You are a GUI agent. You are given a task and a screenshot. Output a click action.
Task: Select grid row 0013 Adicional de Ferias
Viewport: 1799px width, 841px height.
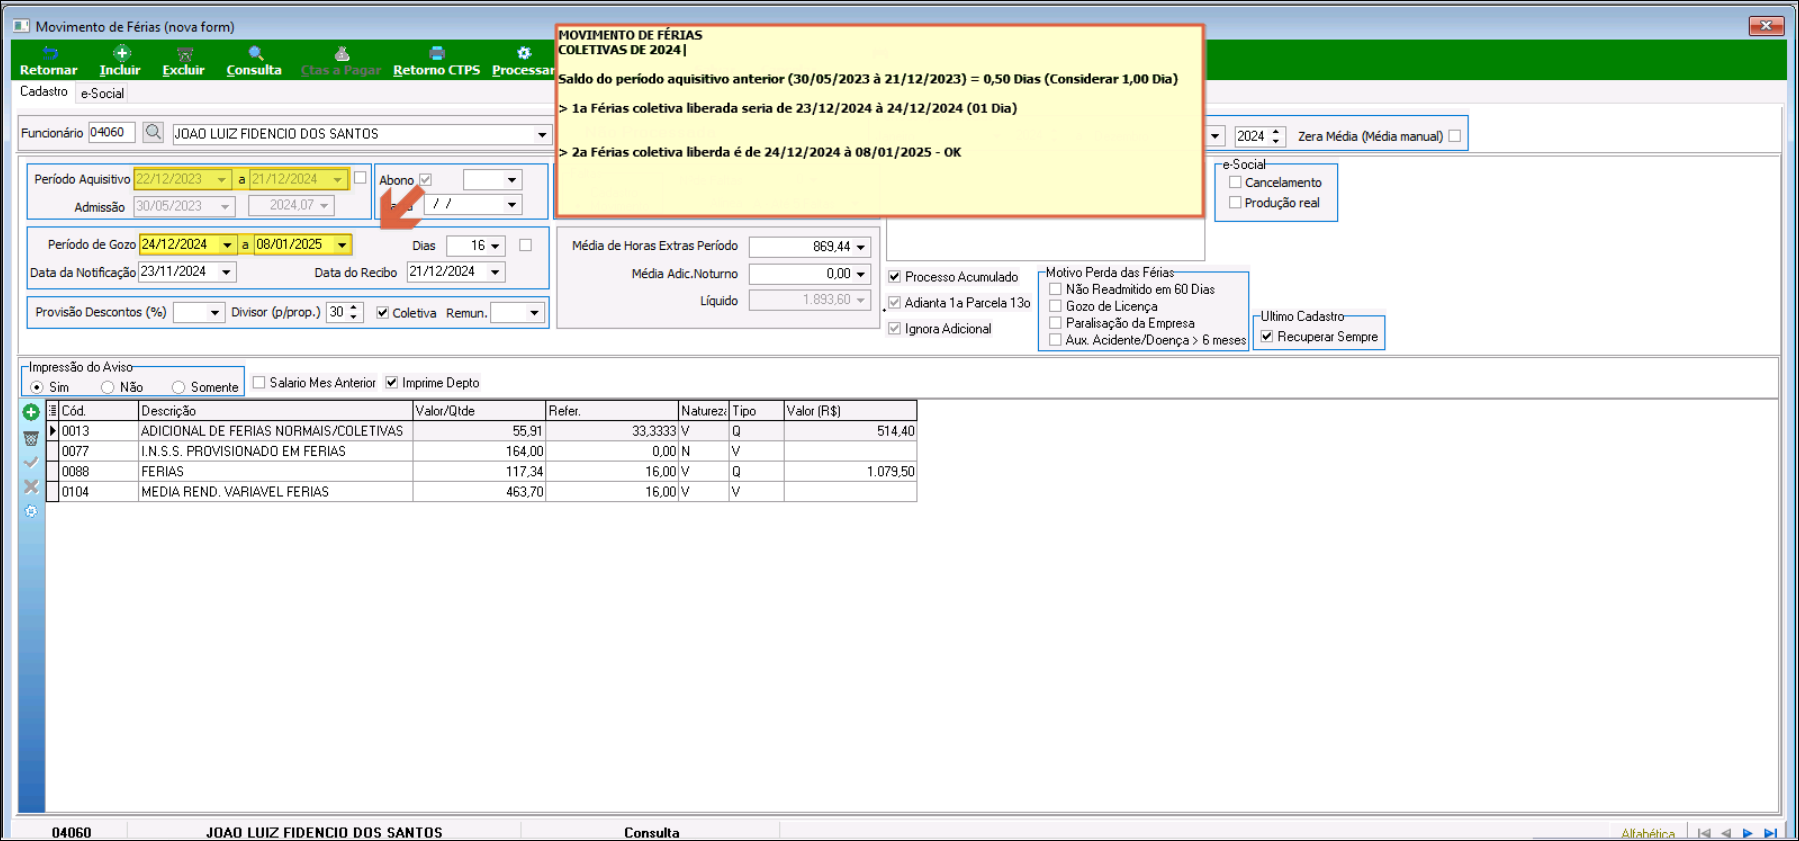pos(481,431)
